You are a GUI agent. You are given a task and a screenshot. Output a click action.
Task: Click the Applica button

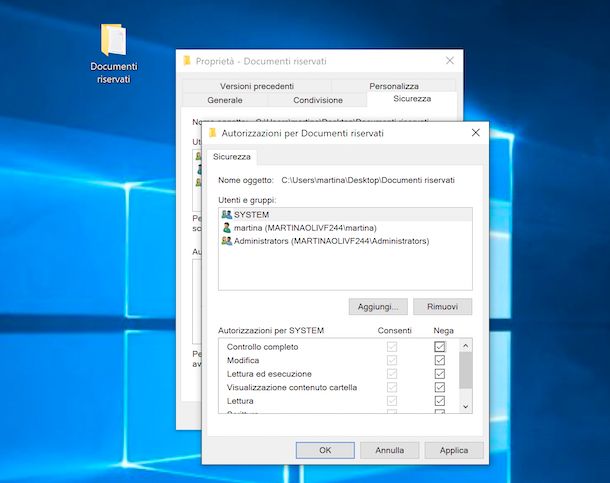[x=454, y=450]
